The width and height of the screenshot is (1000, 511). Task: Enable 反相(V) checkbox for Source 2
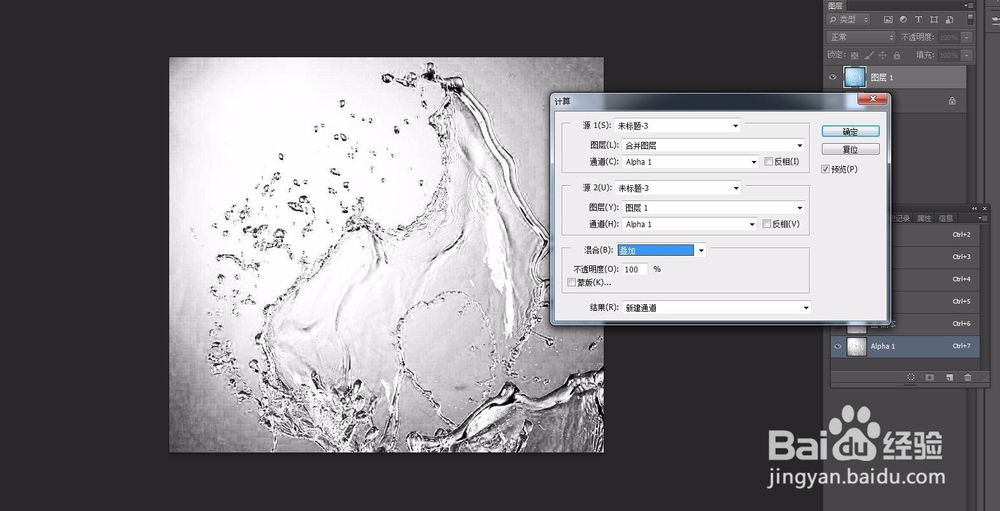[x=767, y=225]
